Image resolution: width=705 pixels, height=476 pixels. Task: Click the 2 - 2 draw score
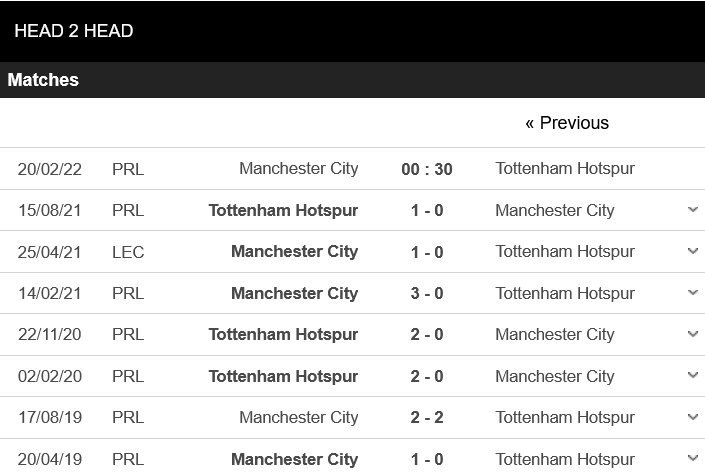pos(427,418)
